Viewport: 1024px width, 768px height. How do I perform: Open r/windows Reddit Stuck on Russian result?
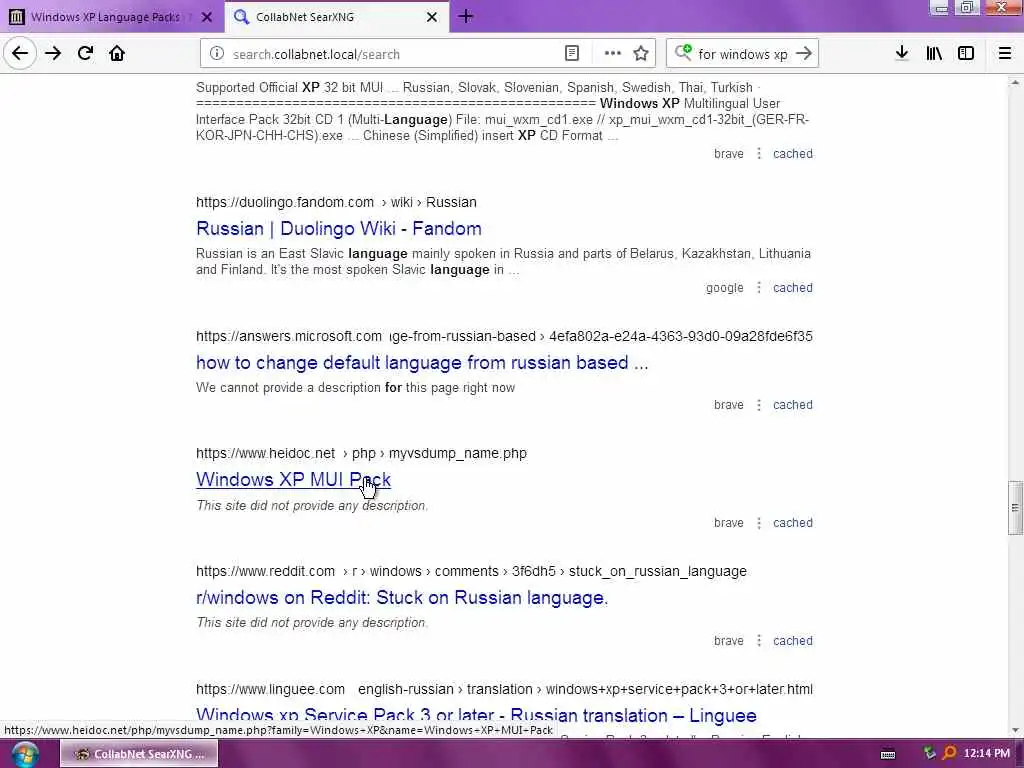pos(402,598)
